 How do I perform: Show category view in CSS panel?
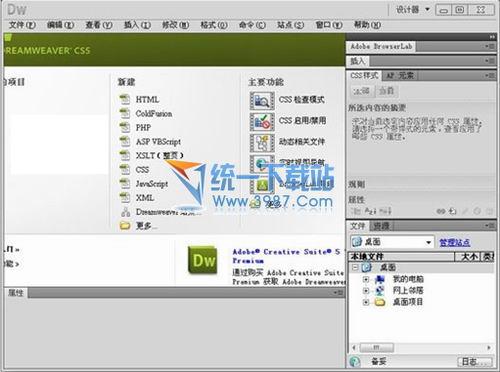coord(356,211)
